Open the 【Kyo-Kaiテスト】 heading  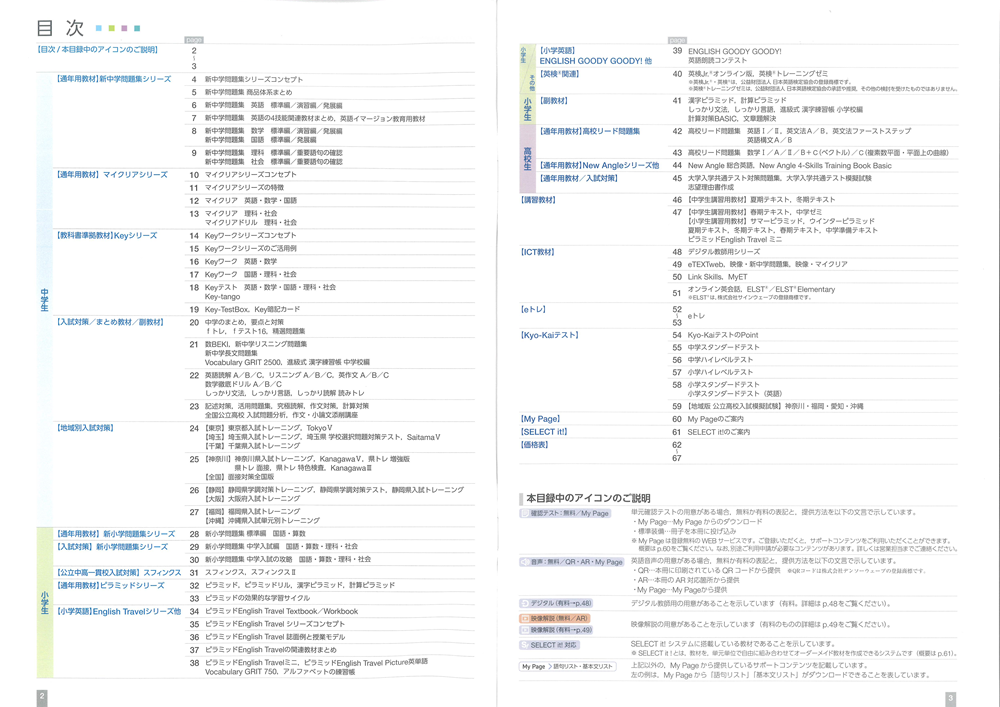click(x=550, y=335)
